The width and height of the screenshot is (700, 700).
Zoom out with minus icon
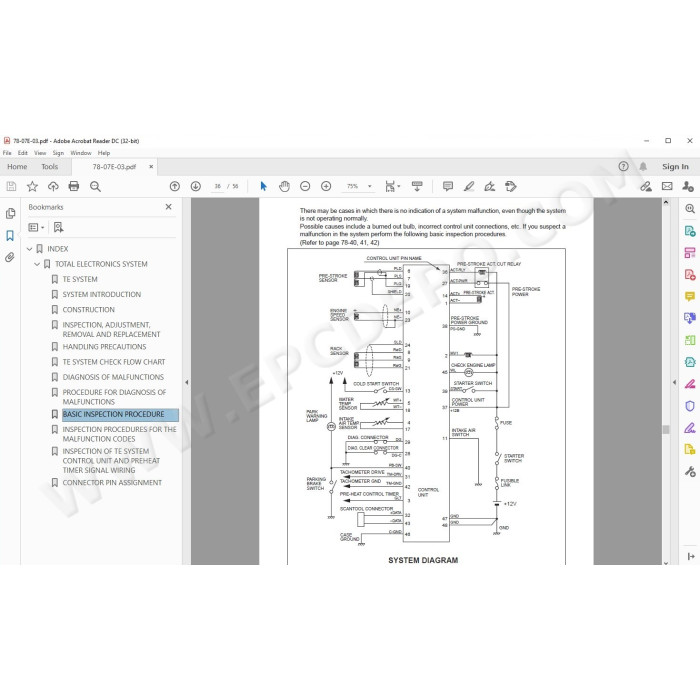[305, 186]
